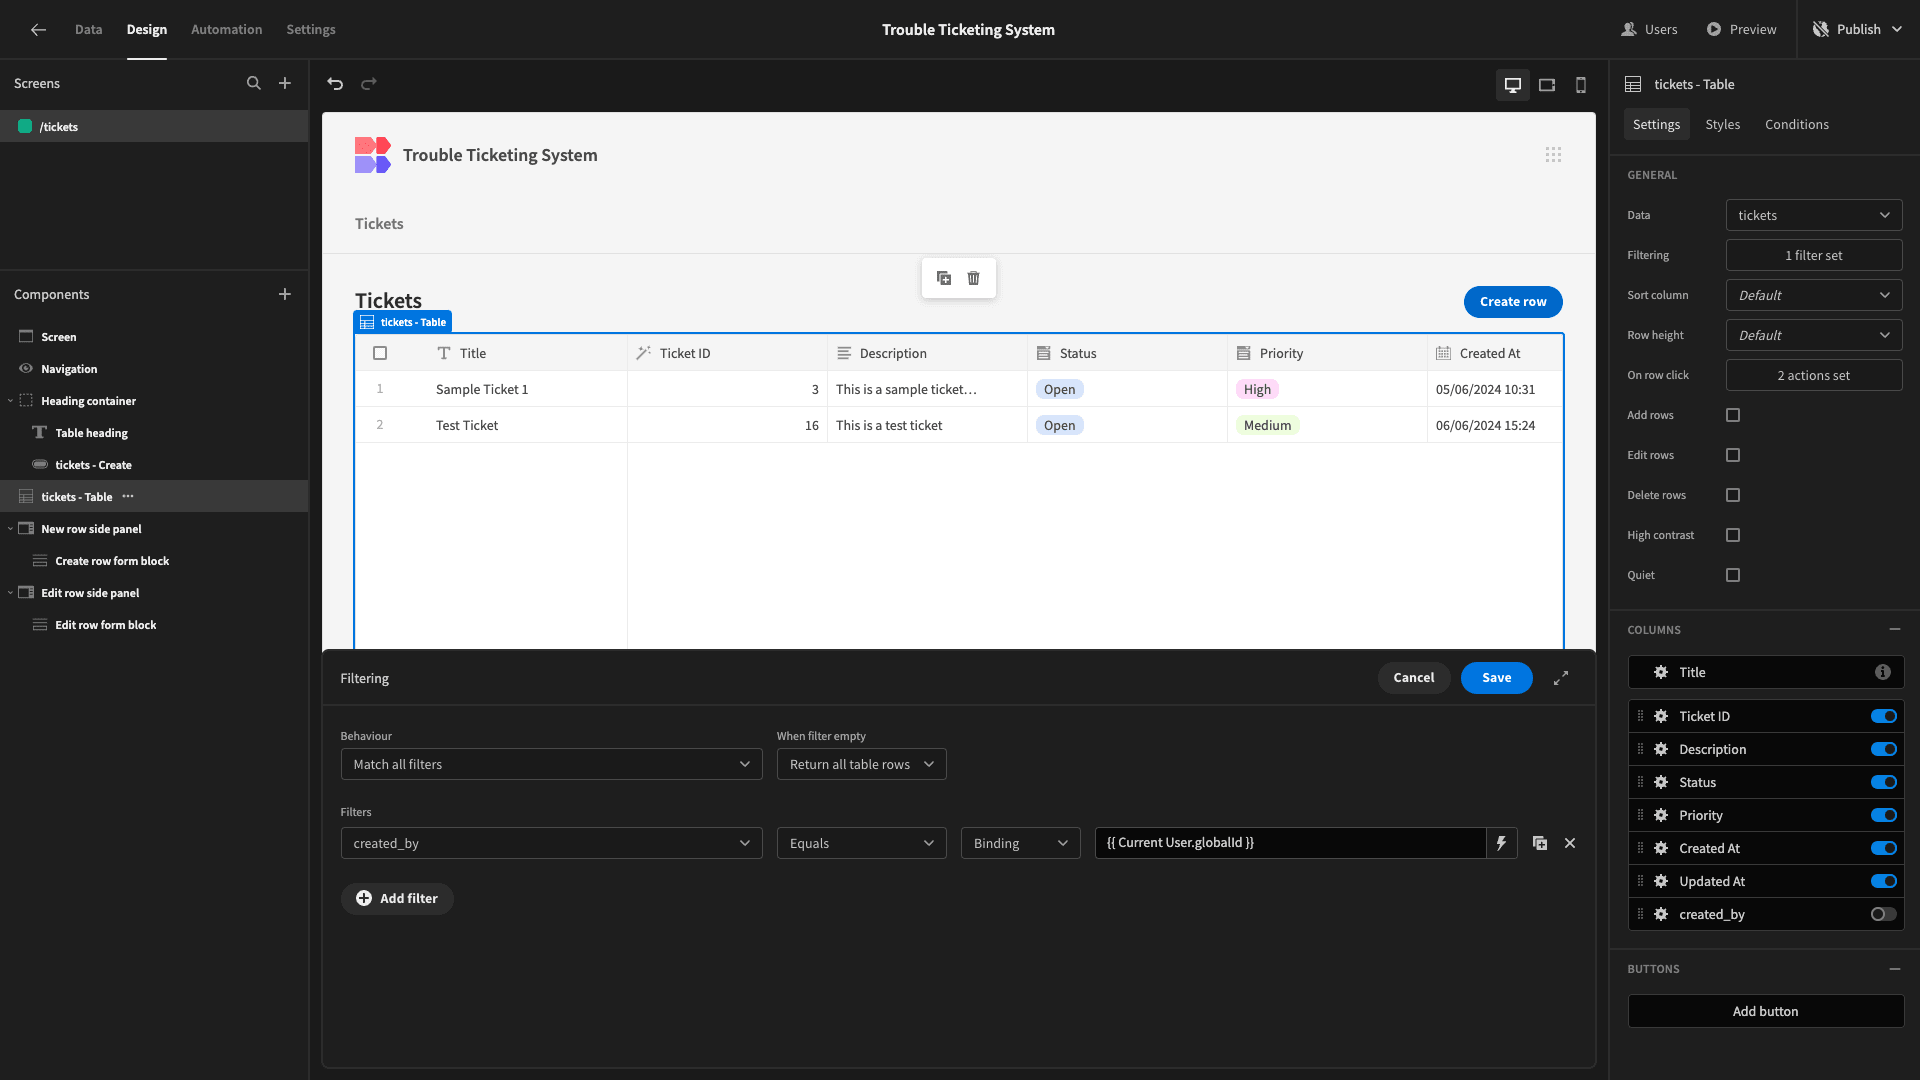Open the Behaviour Match all filters dropdown
The width and height of the screenshot is (1920, 1080).
click(x=551, y=764)
